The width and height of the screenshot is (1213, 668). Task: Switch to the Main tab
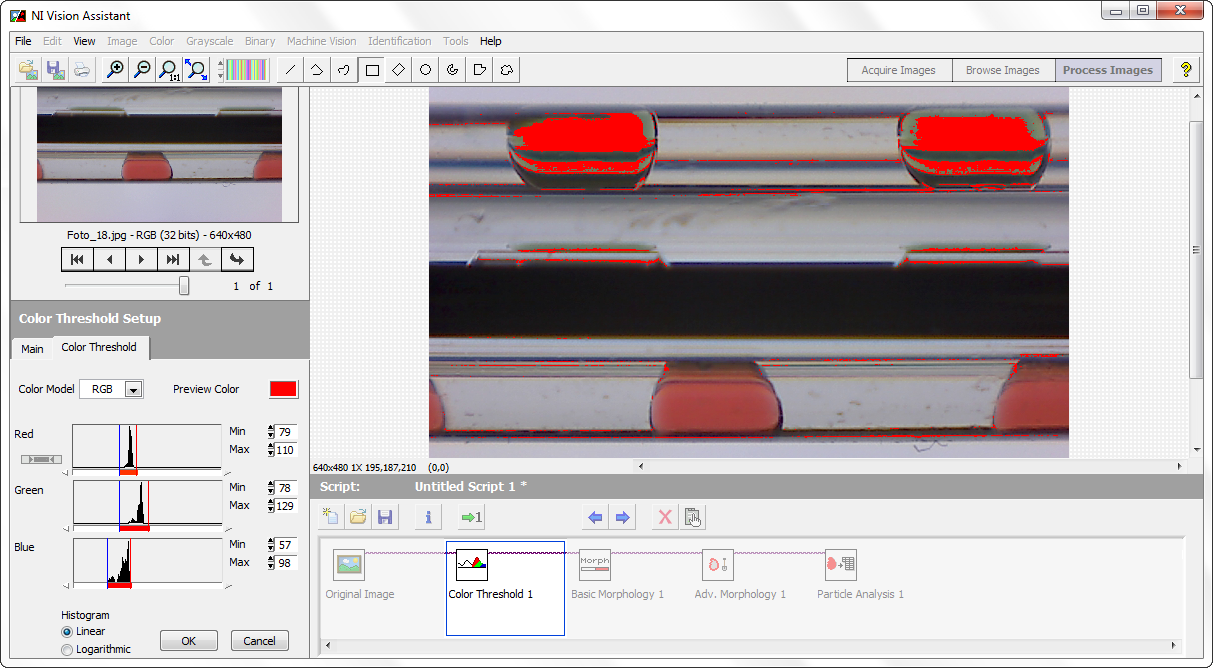click(x=33, y=349)
